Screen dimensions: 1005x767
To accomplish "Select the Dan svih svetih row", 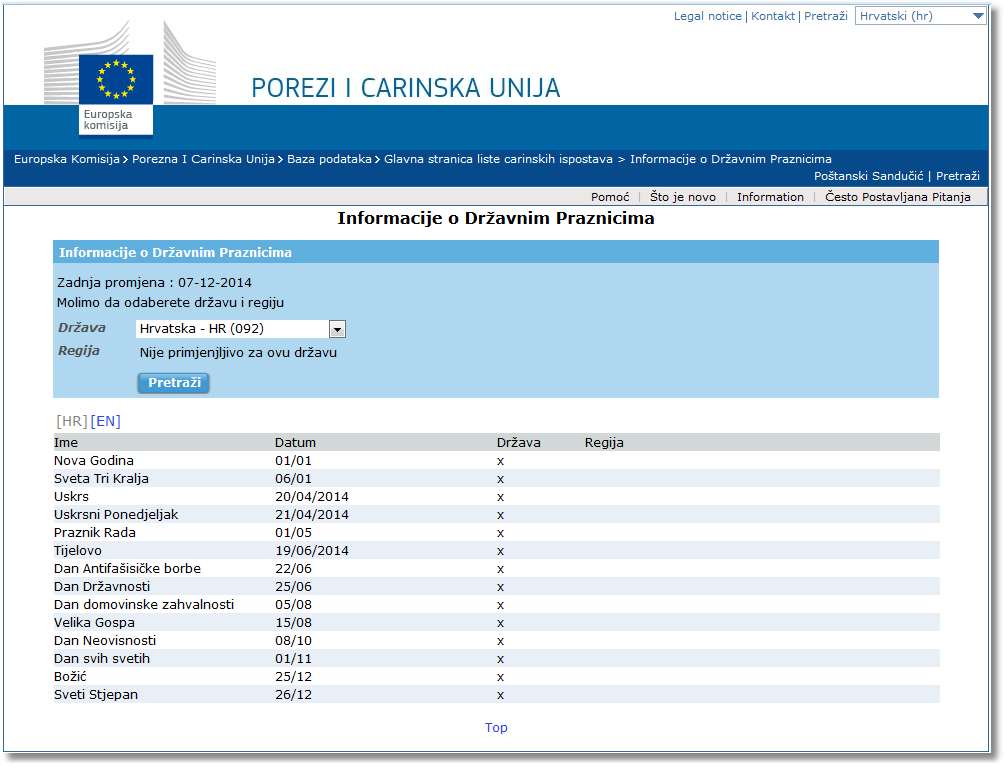I will tap(497, 657).
